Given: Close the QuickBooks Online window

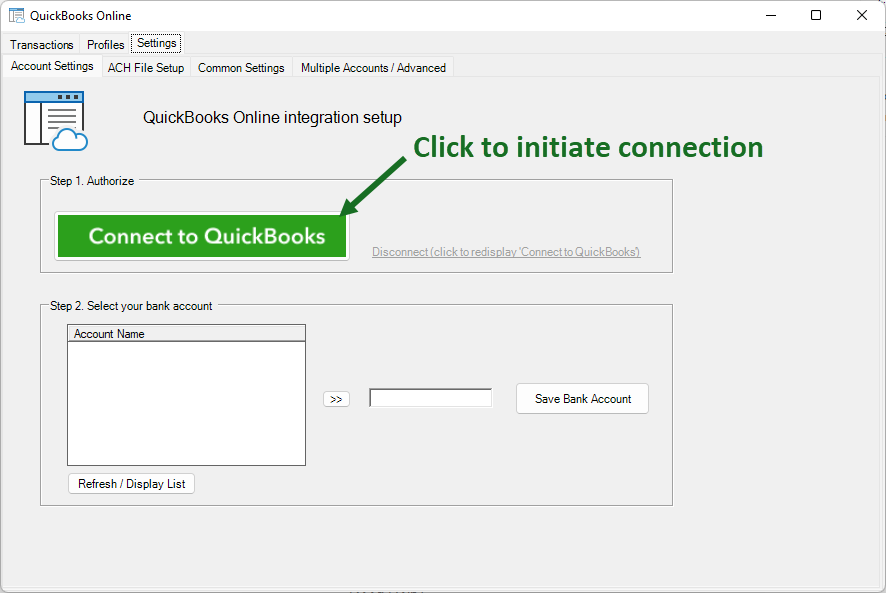Looking at the screenshot, I should click(x=862, y=15).
